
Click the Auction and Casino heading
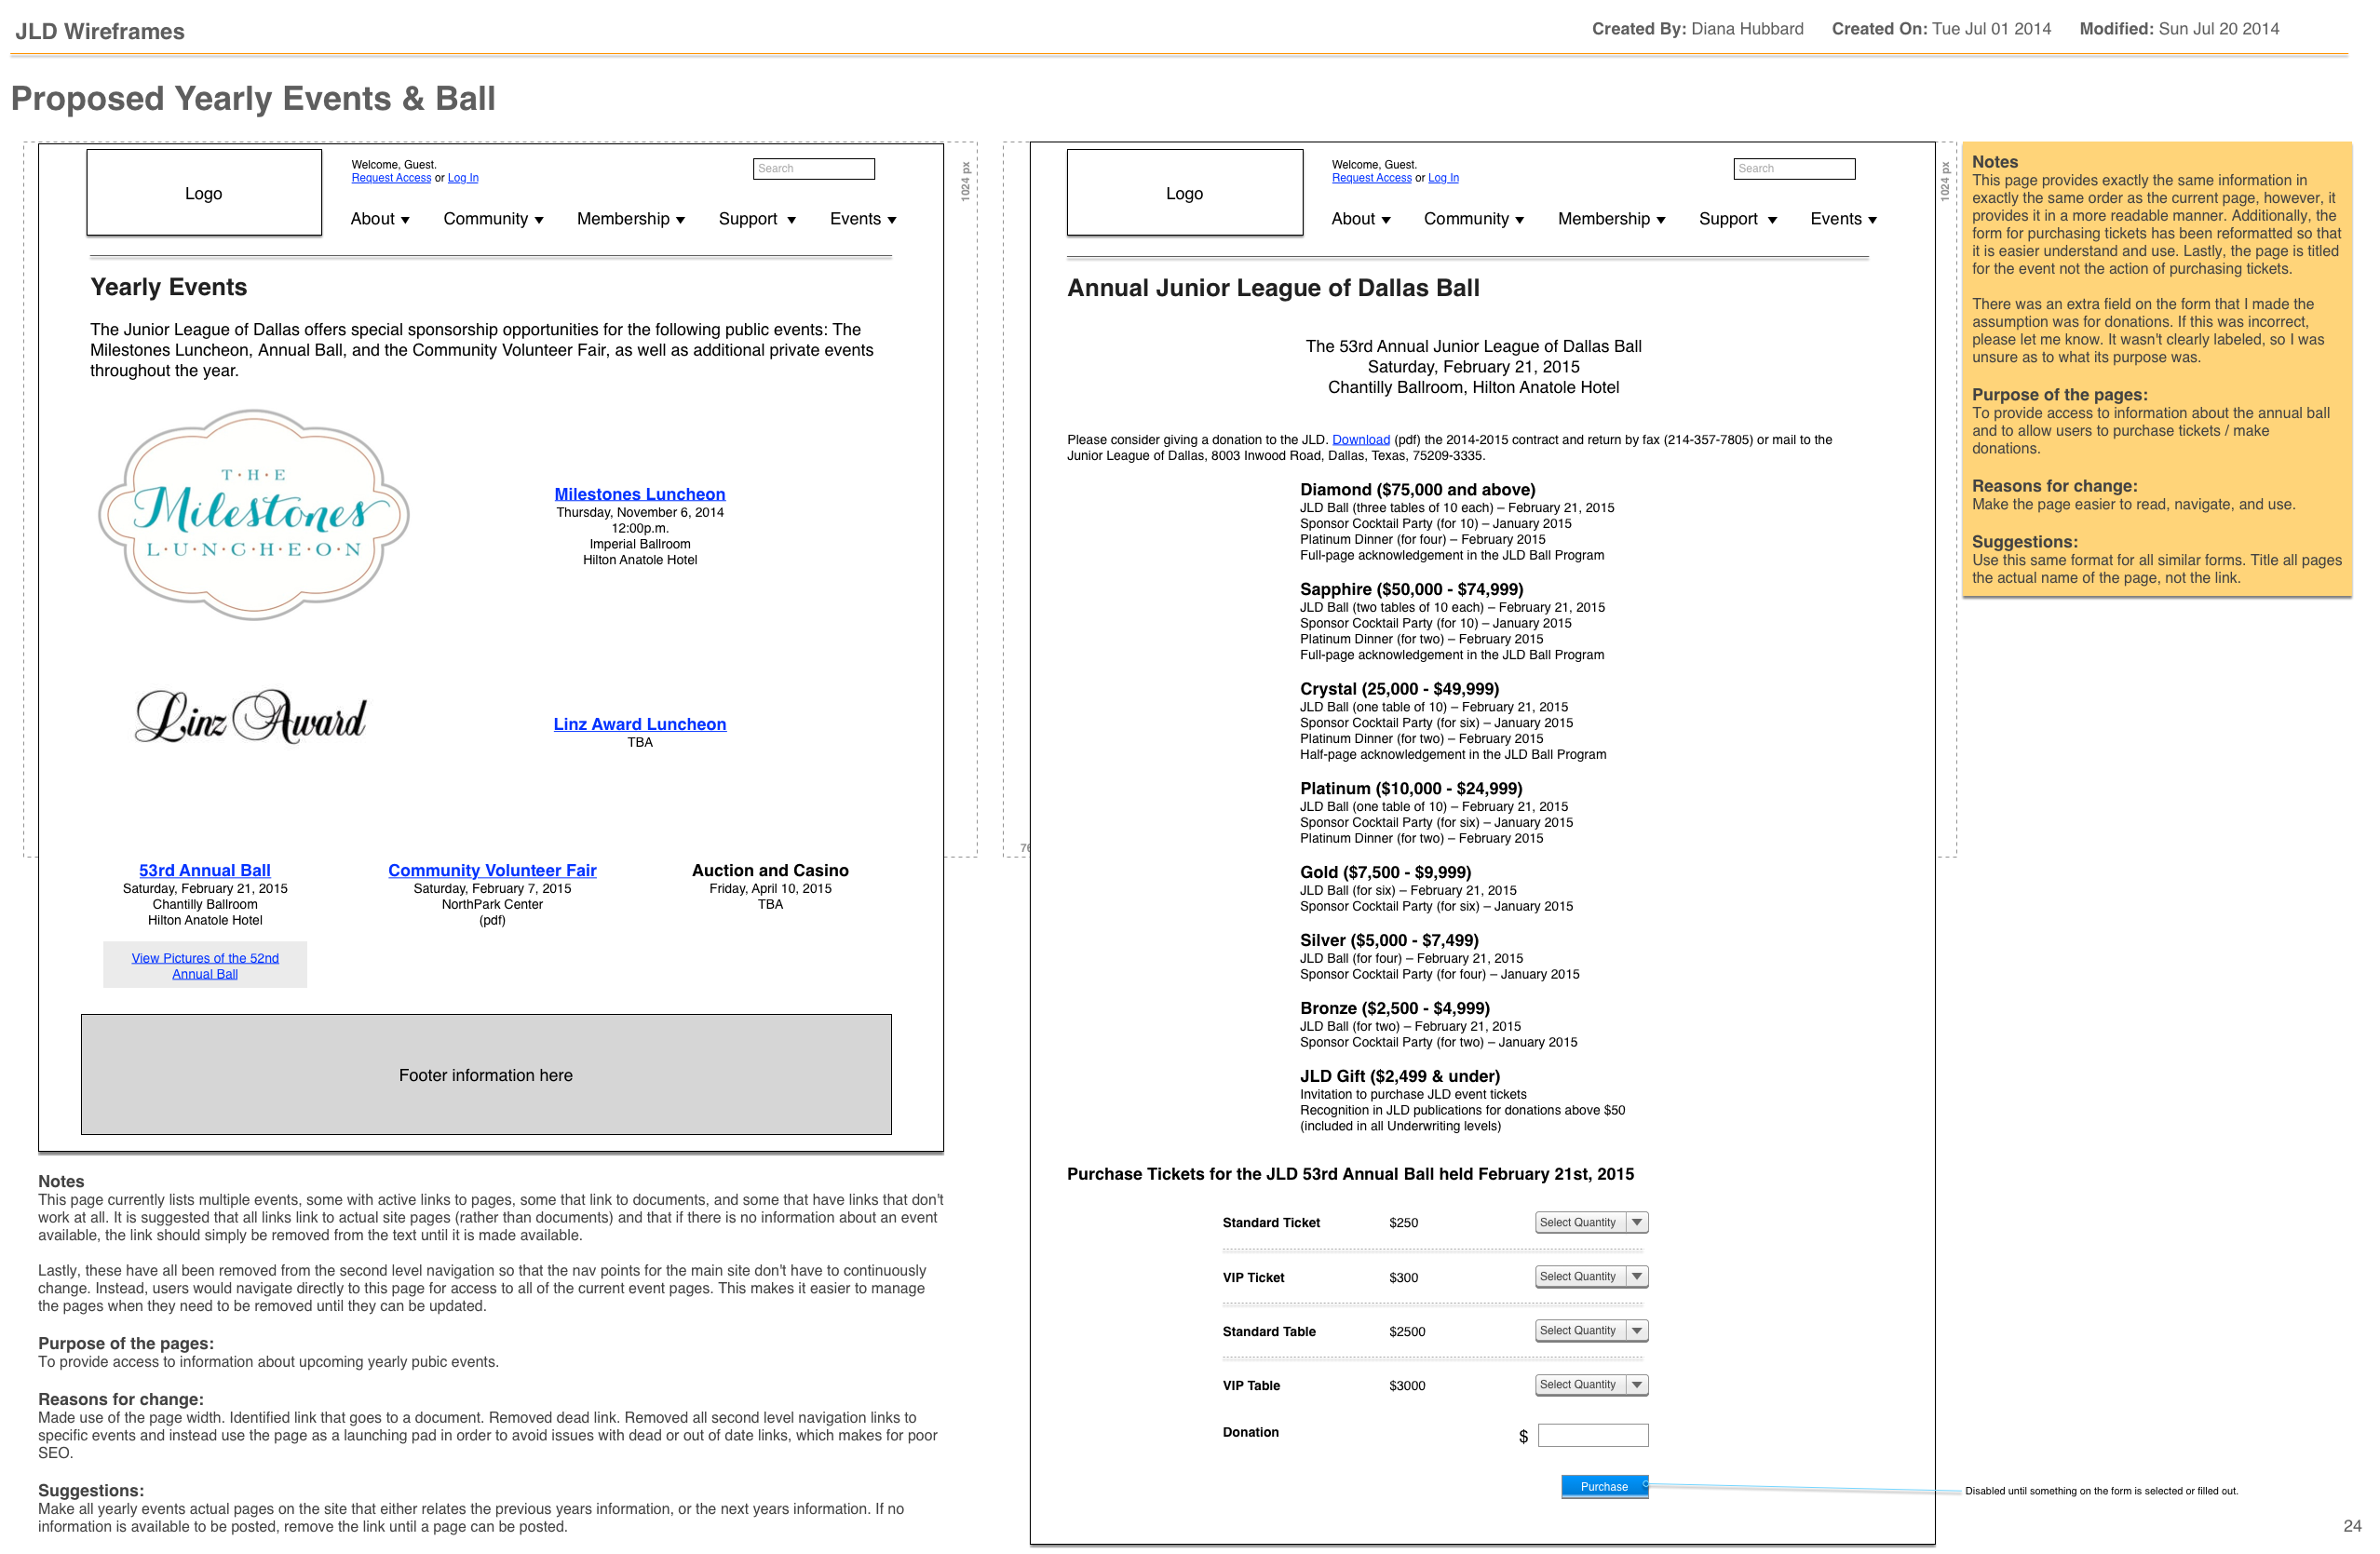point(771,871)
